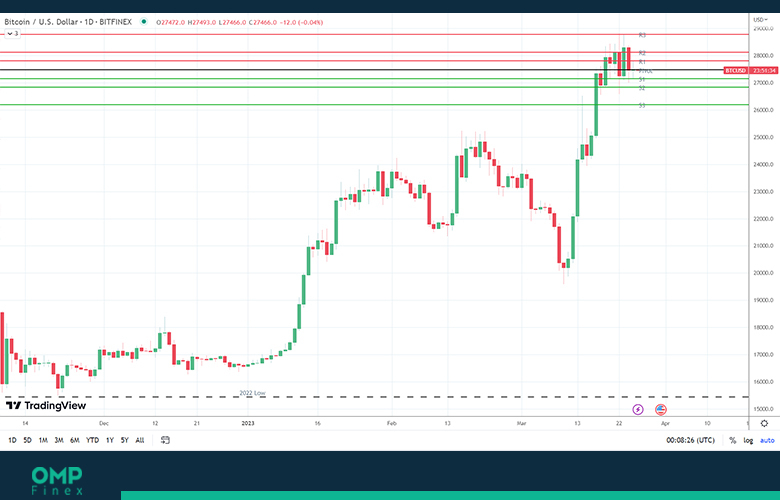The image size is (780, 500).
Task: Select the 6M time range
Action: point(75,440)
